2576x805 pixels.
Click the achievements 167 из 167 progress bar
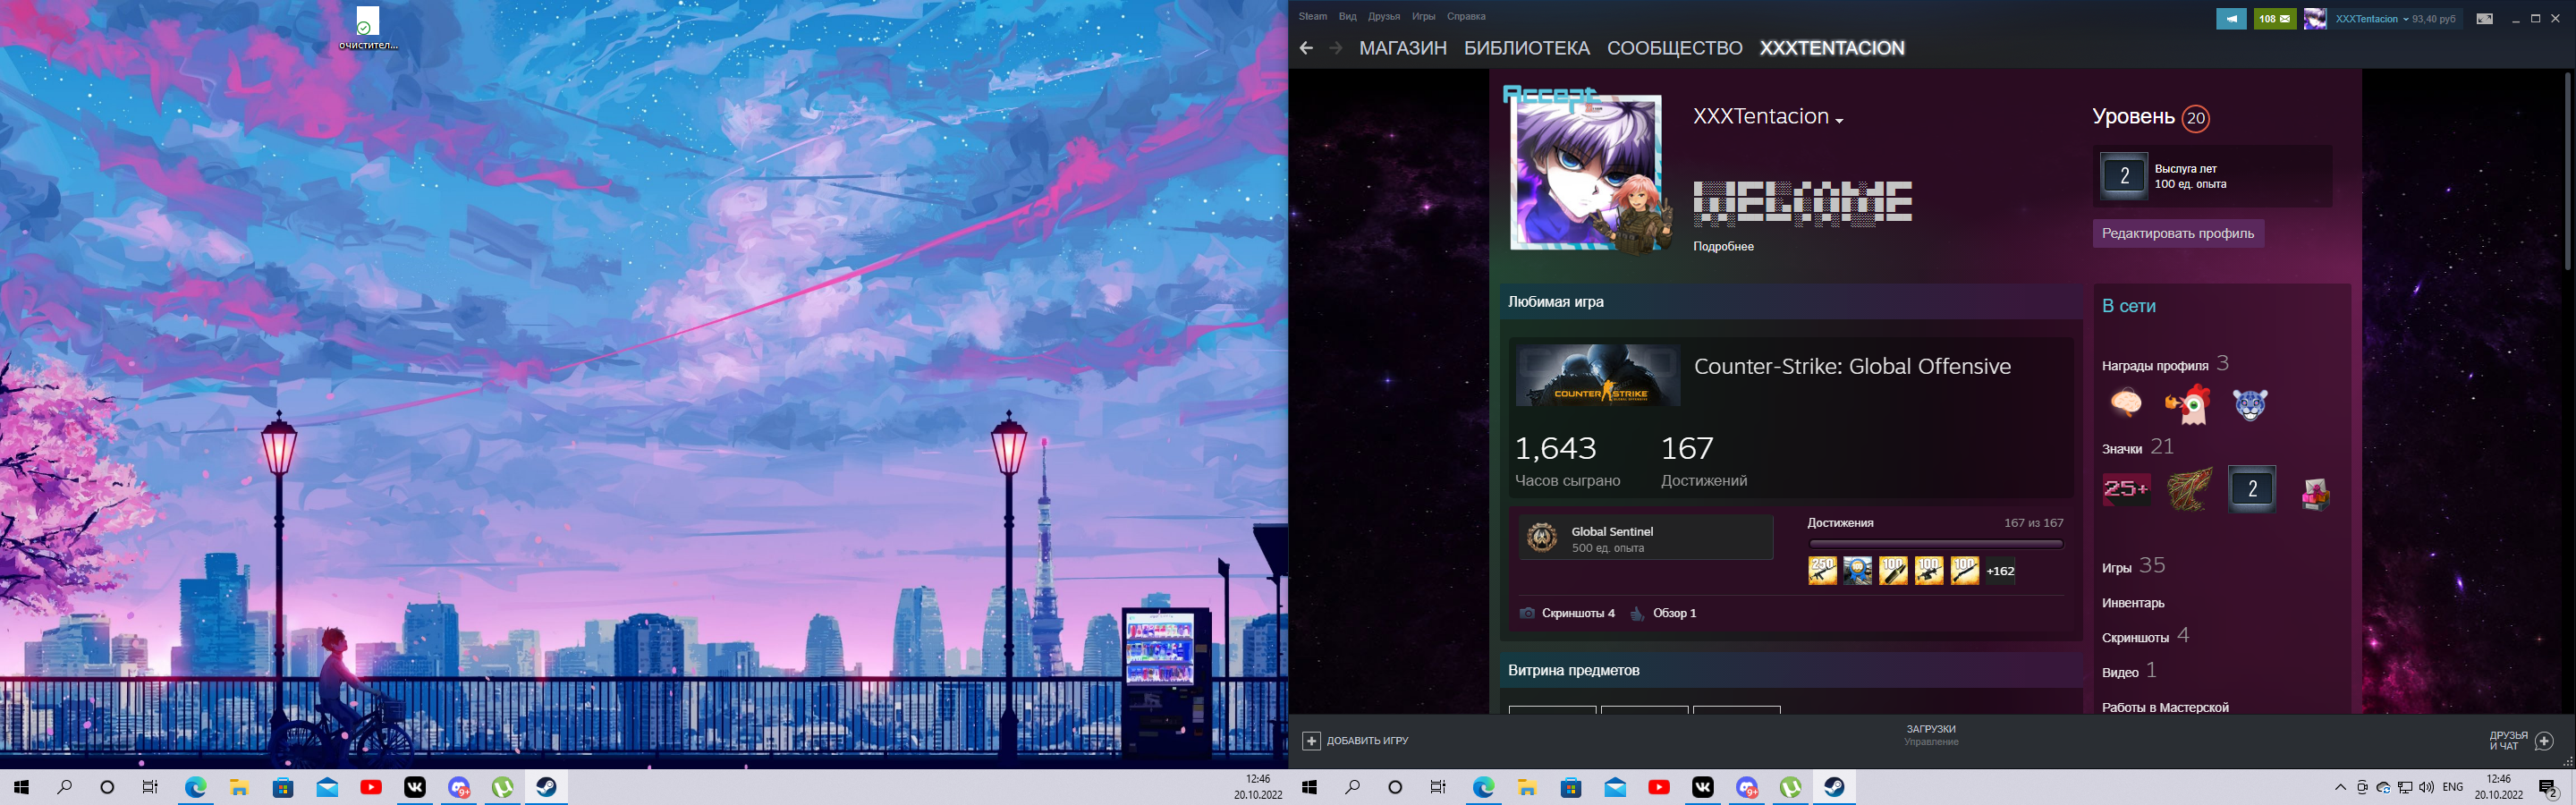click(x=1935, y=545)
